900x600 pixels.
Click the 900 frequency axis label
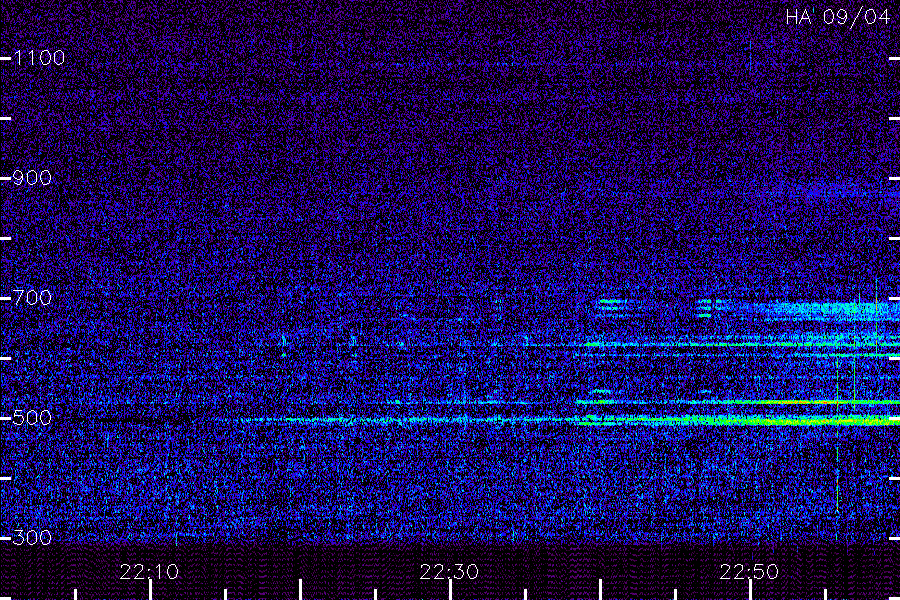tap(32, 178)
